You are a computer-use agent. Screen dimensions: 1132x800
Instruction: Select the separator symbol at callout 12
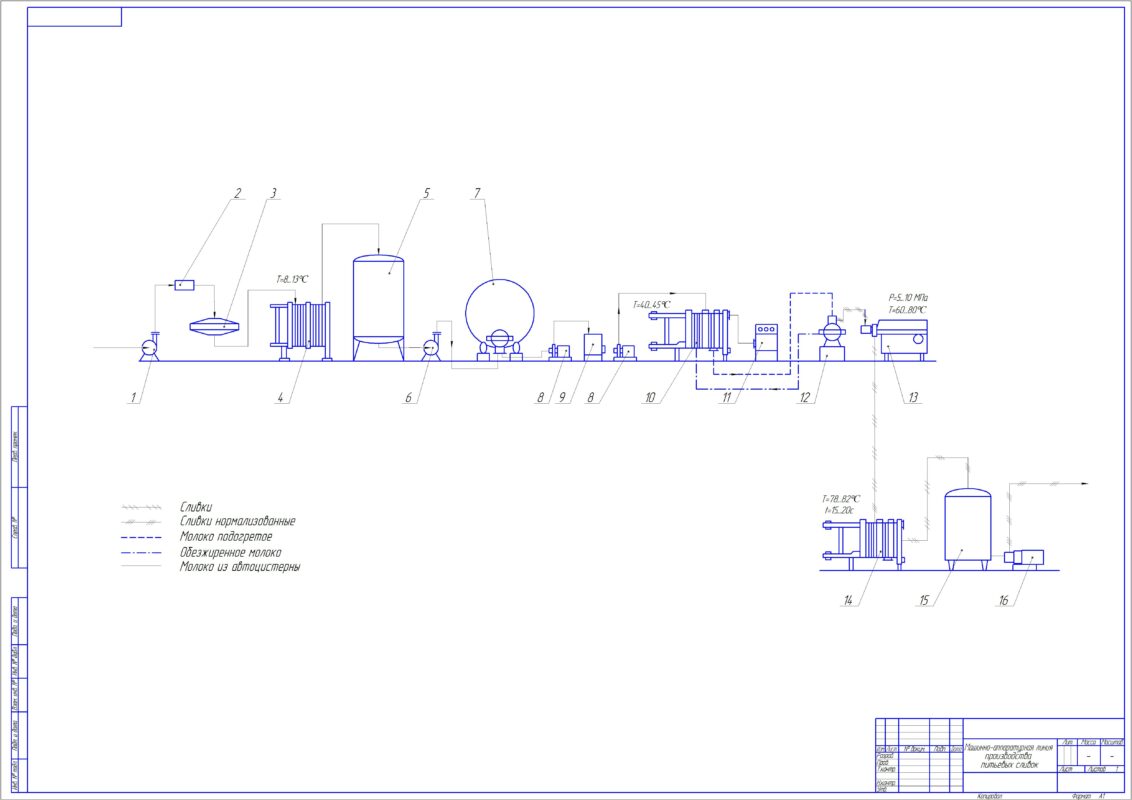coord(832,337)
